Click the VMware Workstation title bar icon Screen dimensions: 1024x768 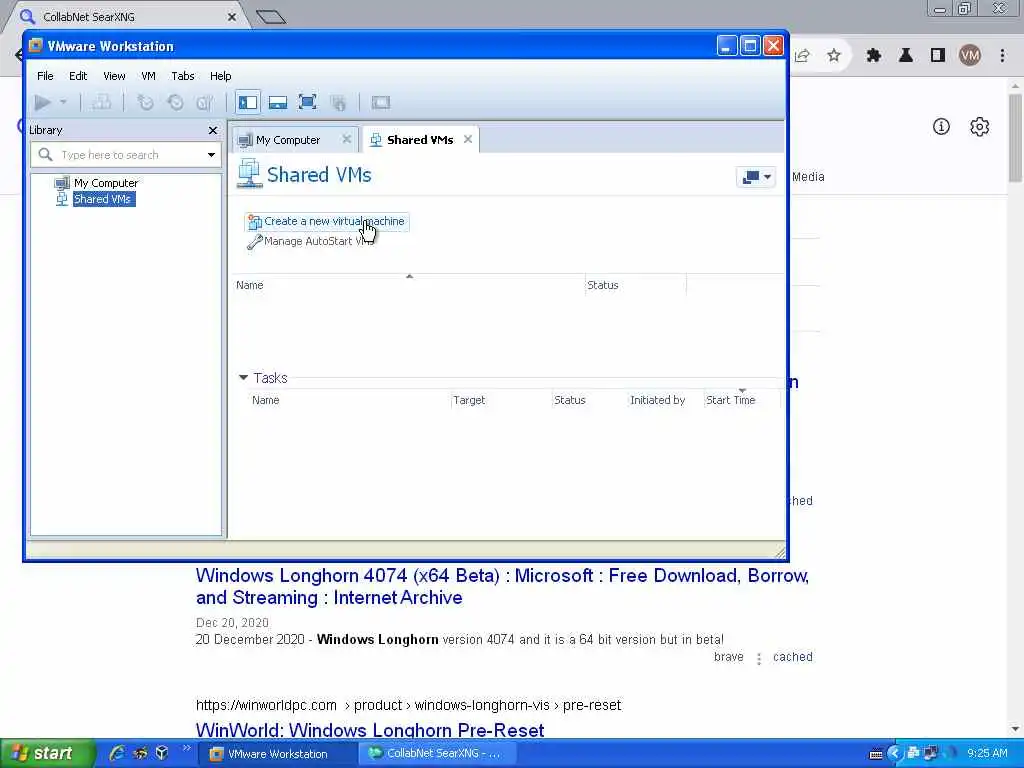36,46
